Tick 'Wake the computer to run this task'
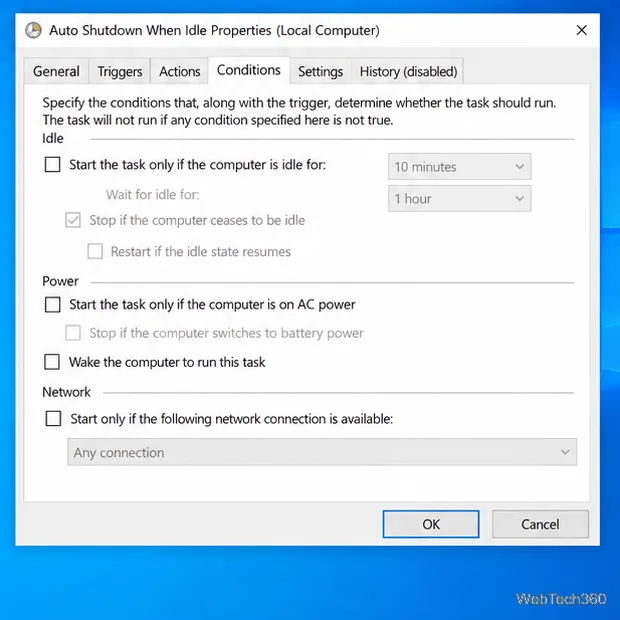The image size is (620, 620). [x=52, y=362]
